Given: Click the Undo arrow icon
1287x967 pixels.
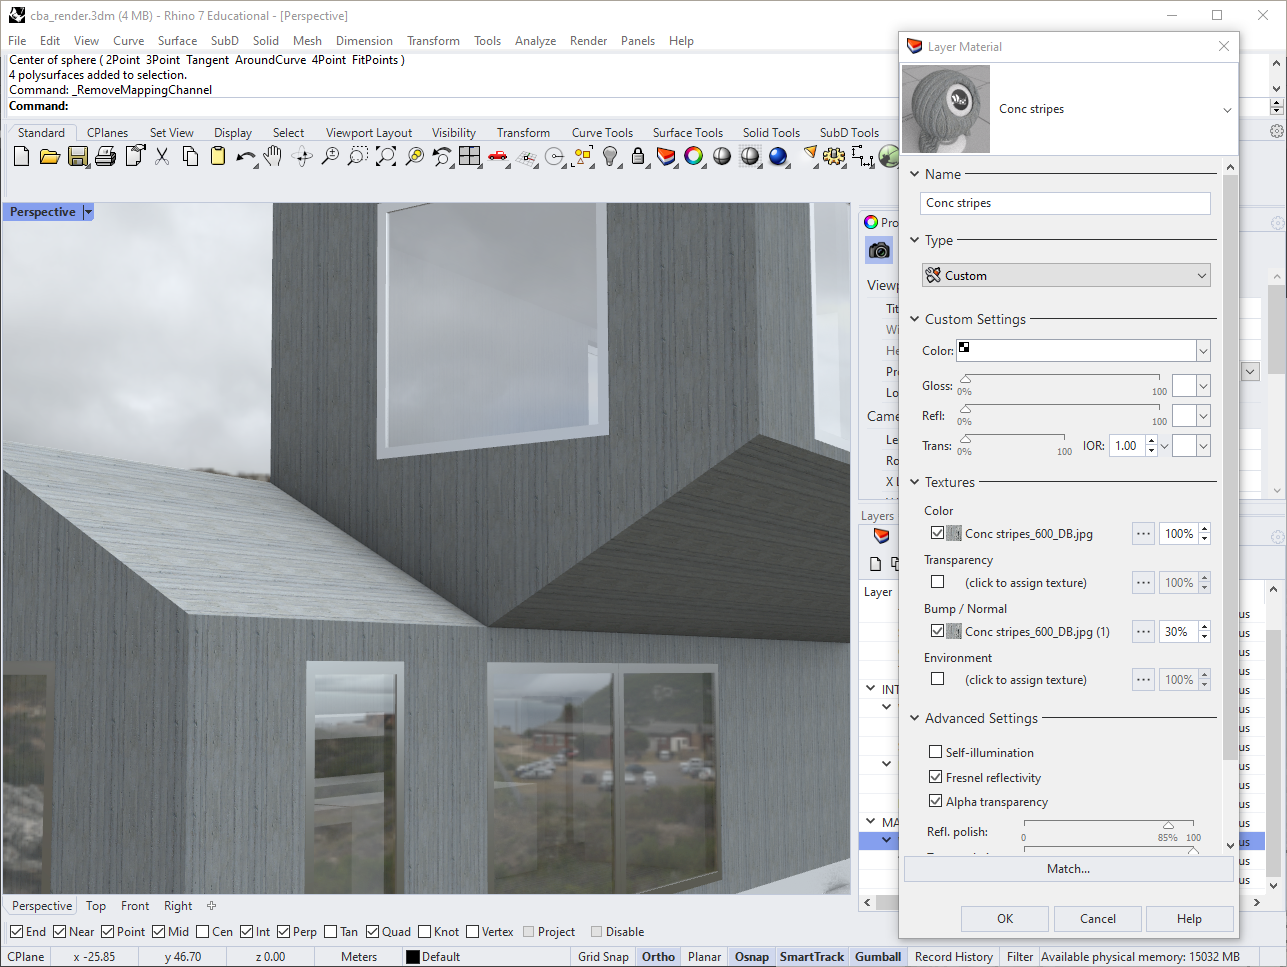Looking at the screenshot, I should [x=245, y=156].
